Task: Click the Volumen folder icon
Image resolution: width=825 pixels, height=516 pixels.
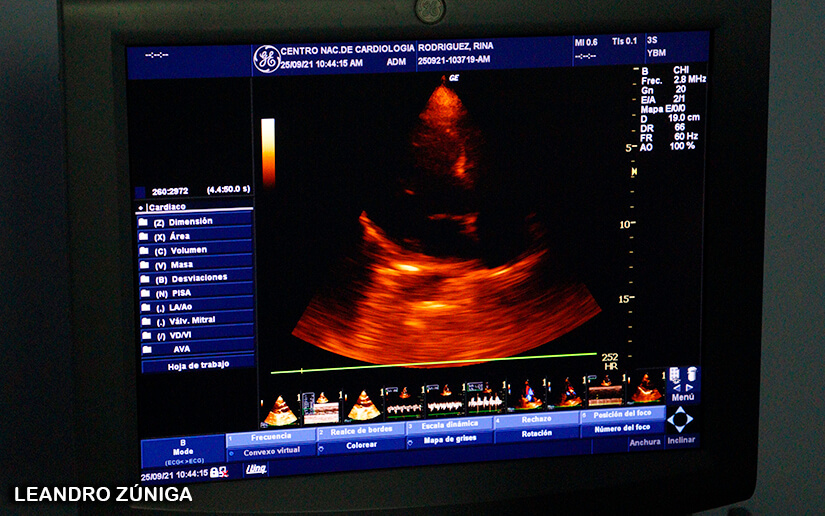Action: point(144,251)
